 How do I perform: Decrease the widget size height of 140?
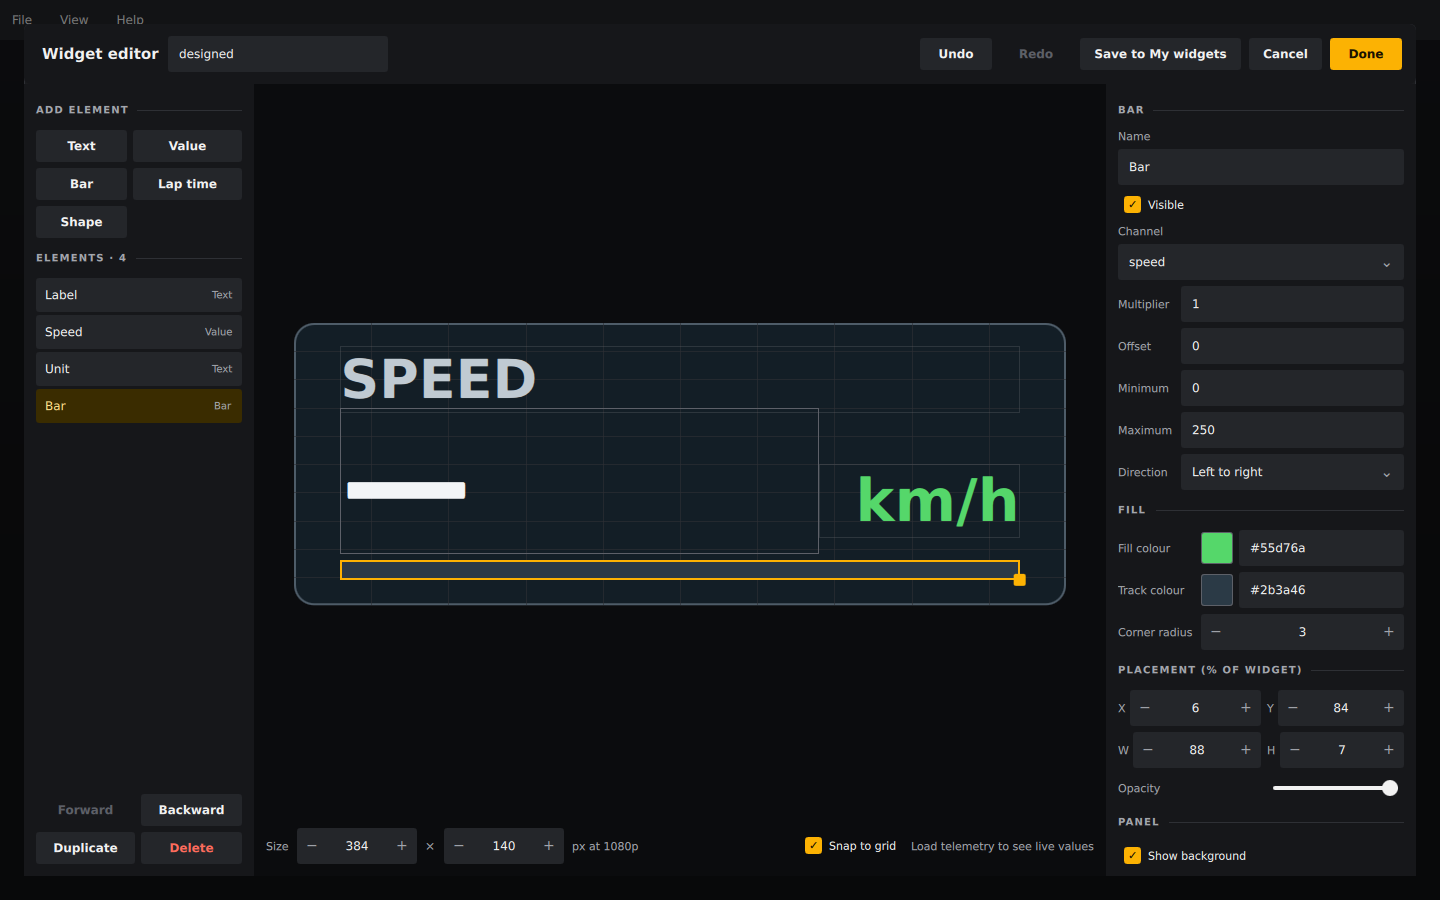(x=459, y=846)
